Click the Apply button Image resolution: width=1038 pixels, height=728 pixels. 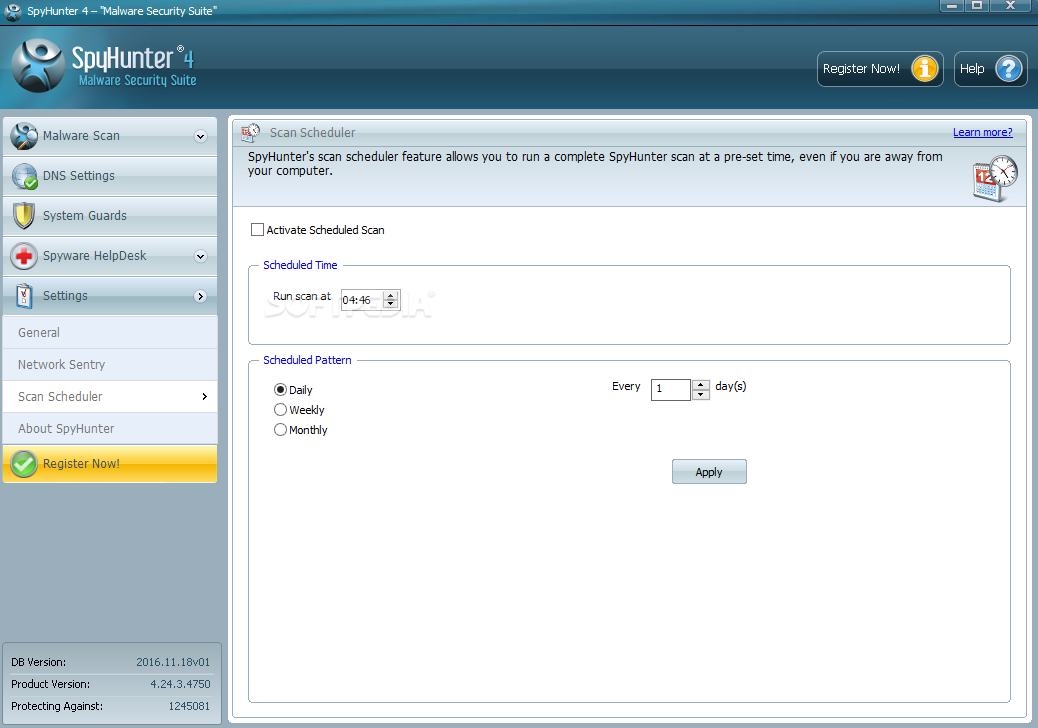(x=709, y=472)
